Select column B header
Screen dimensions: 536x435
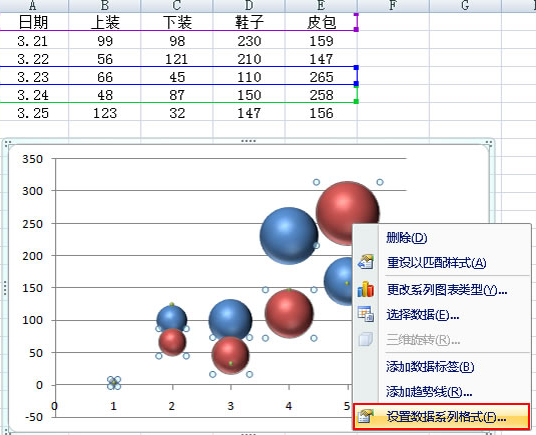(105, 5)
